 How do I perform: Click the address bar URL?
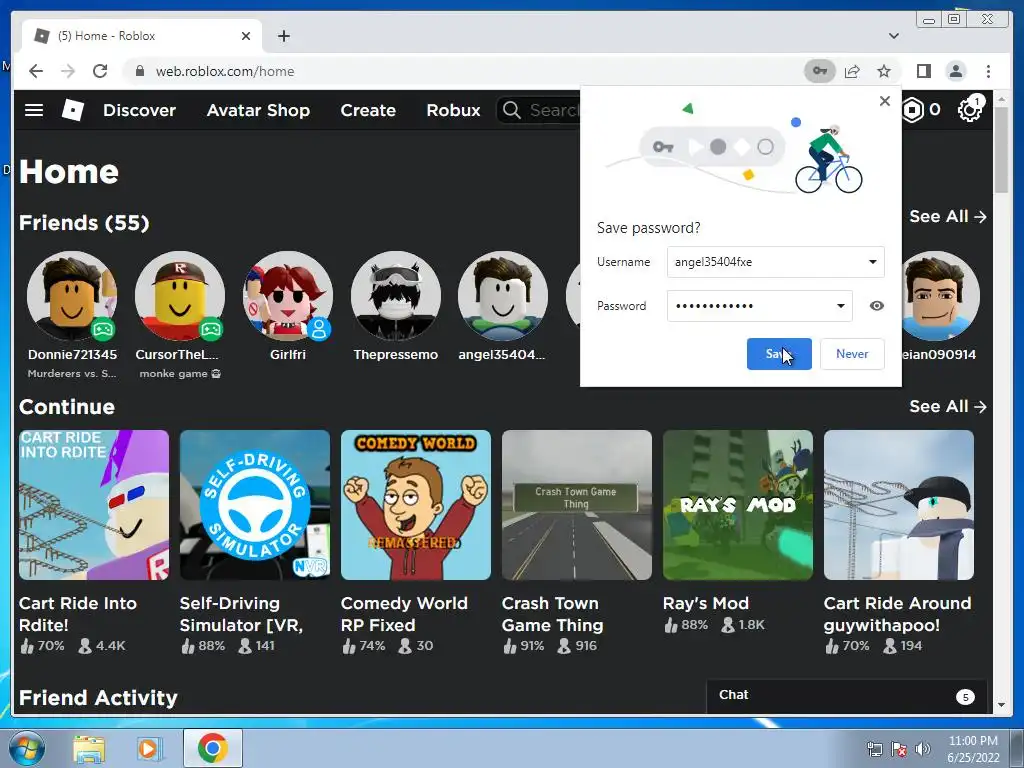[225, 71]
